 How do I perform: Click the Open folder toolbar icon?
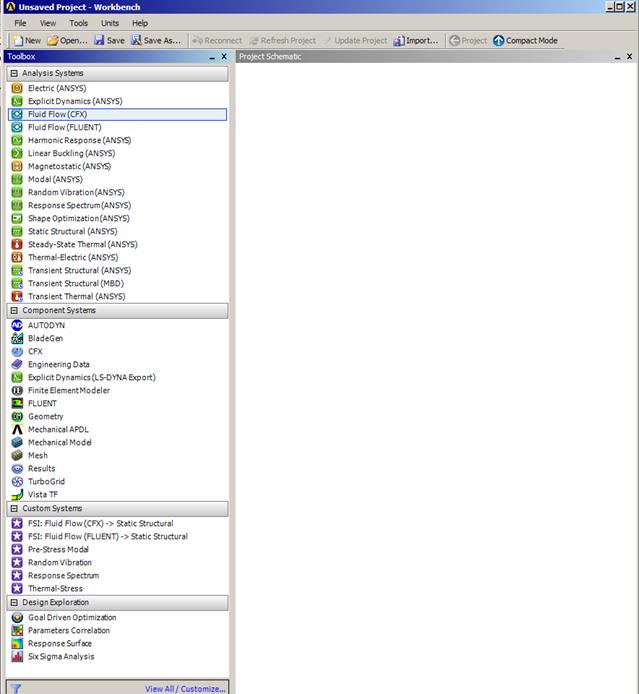[52, 41]
